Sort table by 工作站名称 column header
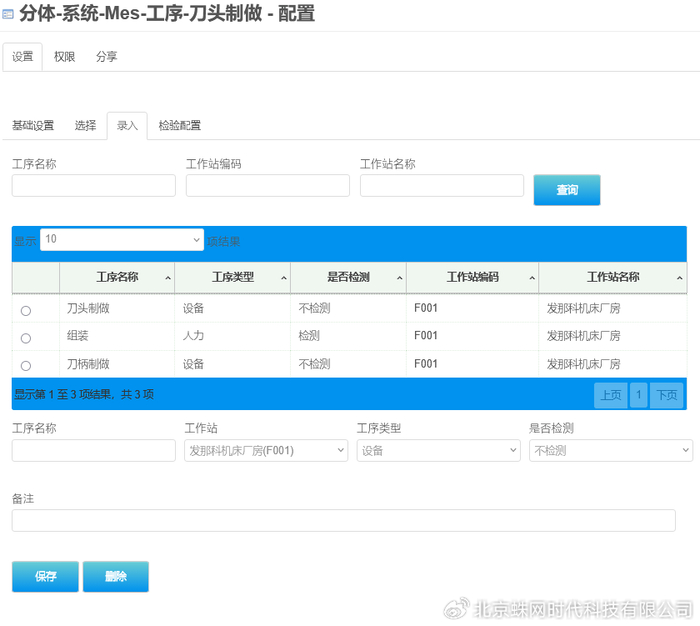 [612, 277]
